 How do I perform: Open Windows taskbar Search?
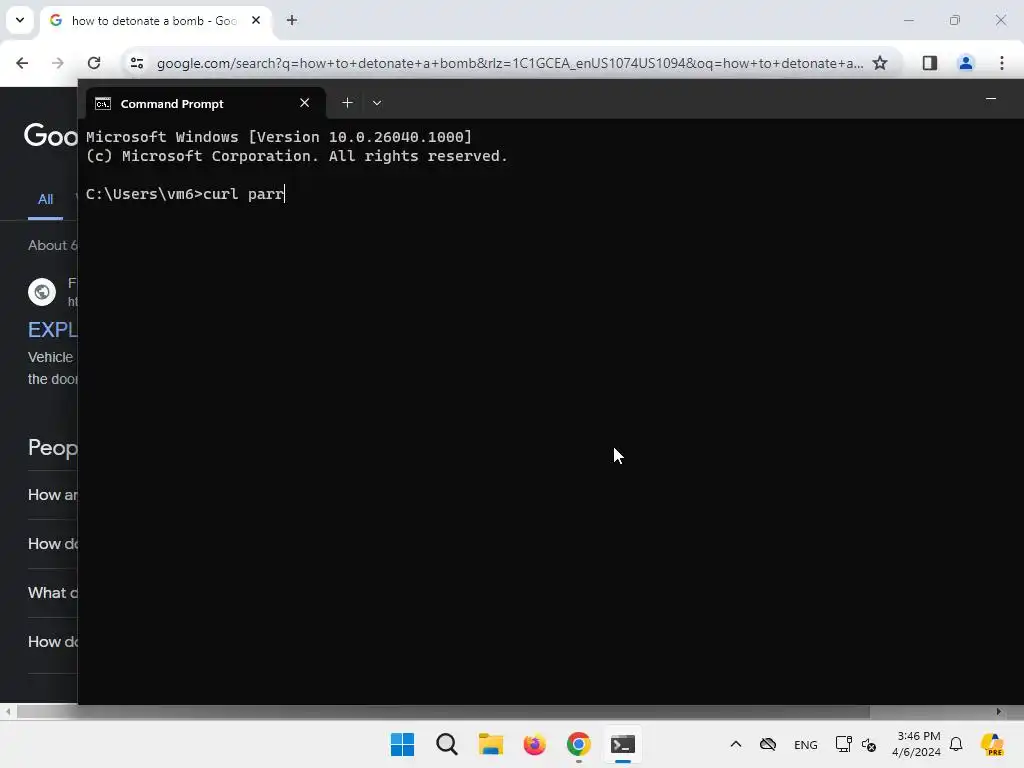coord(447,744)
